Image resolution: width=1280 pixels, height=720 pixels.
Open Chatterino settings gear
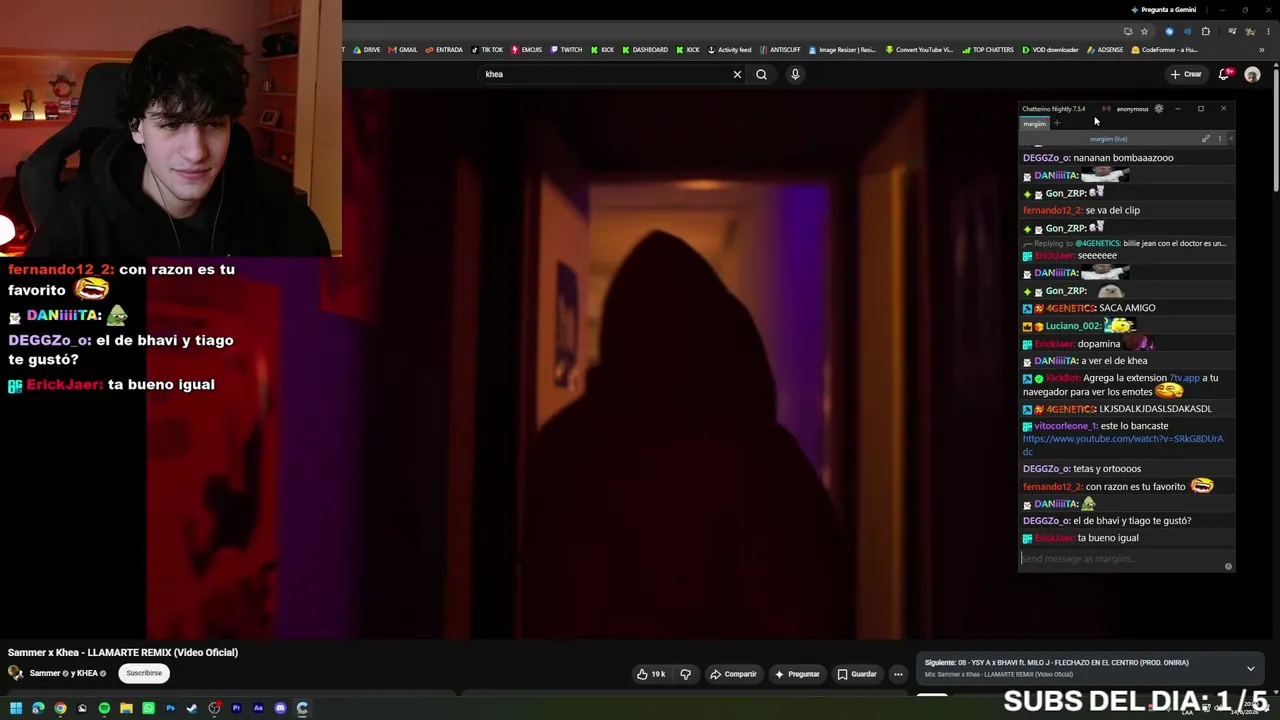pyautogui.click(x=1159, y=109)
